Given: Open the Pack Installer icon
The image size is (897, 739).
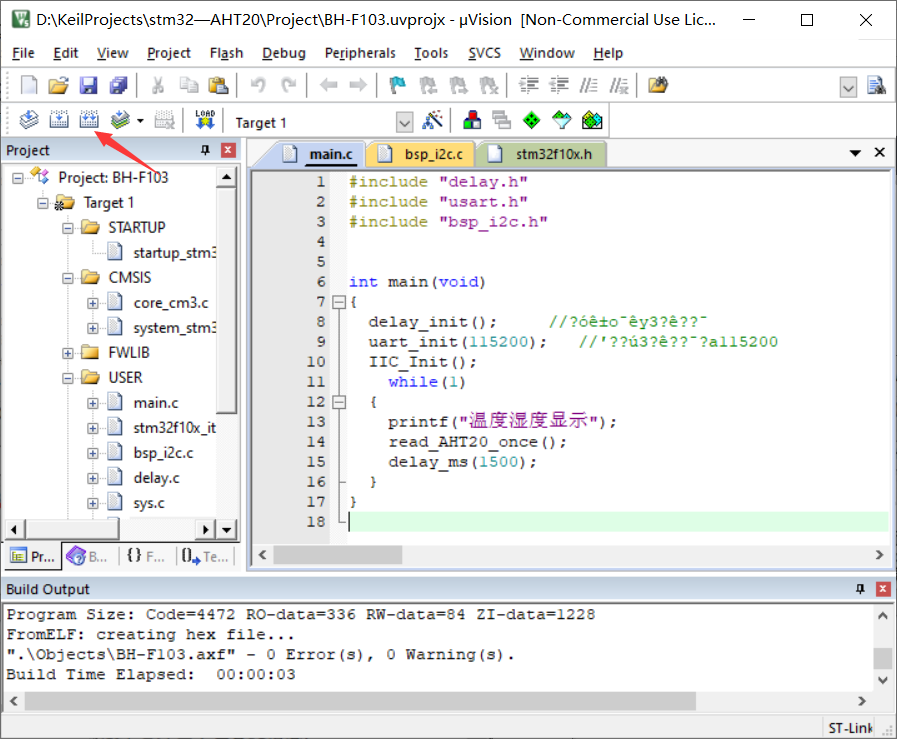Looking at the screenshot, I should pyautogui.click(x=592, y=120).
